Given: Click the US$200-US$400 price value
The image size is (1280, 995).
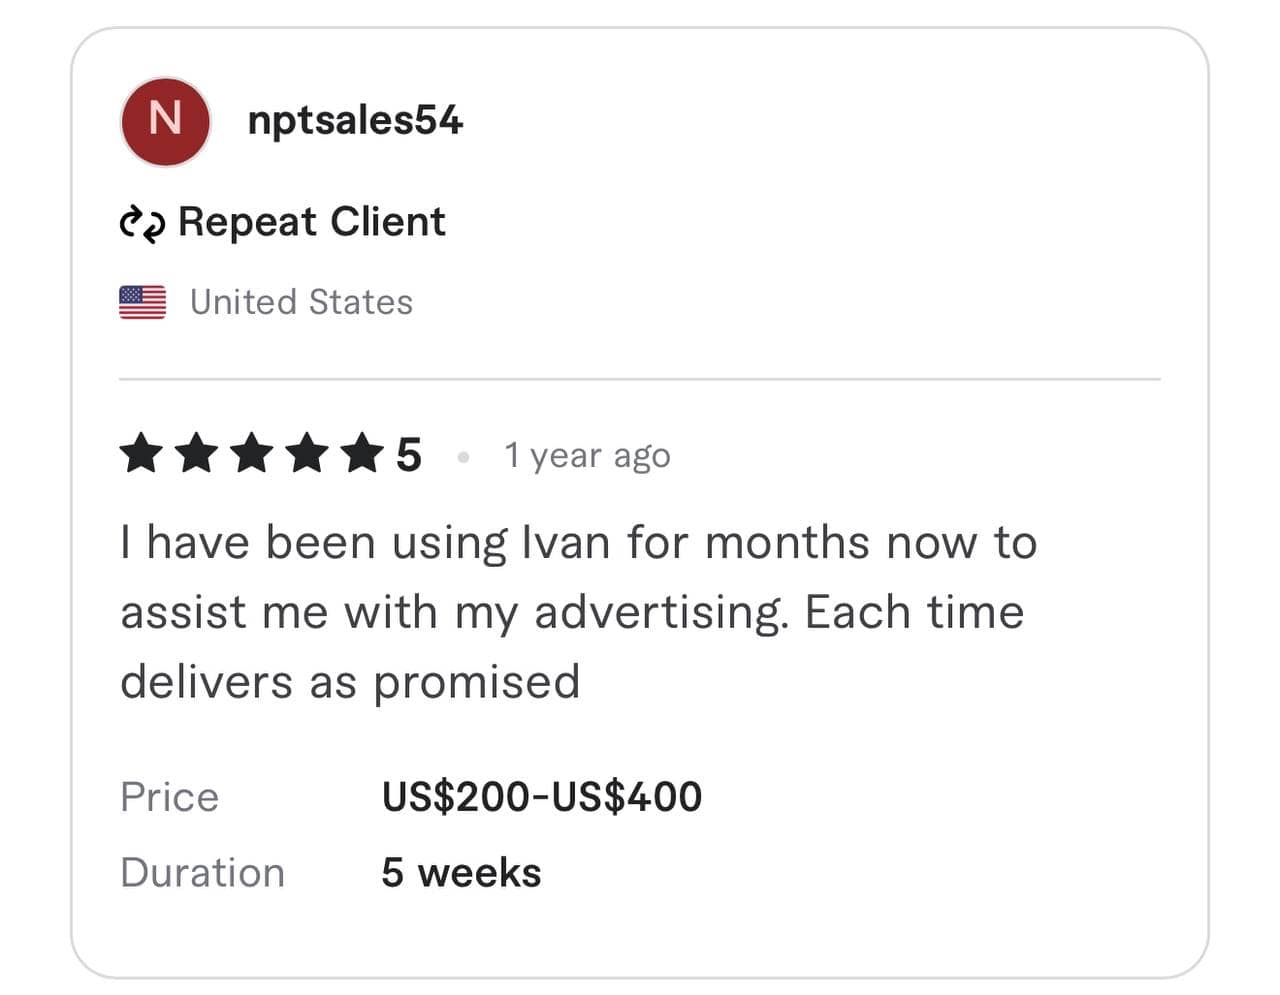Looking at the screenshot, I should pos(541,797).
